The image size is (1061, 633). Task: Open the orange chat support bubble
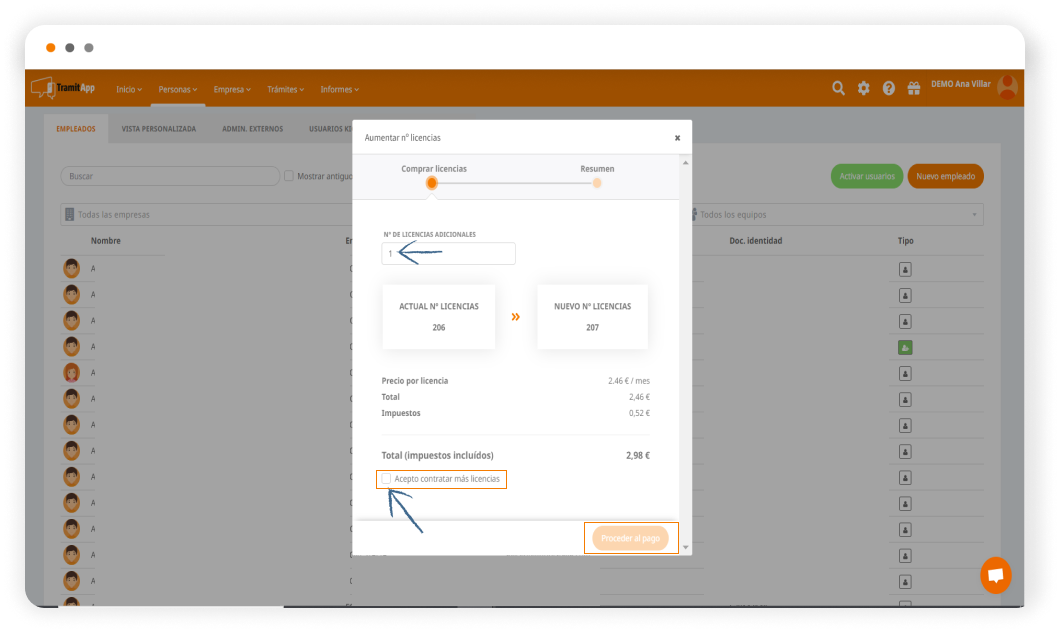point(995,575)
